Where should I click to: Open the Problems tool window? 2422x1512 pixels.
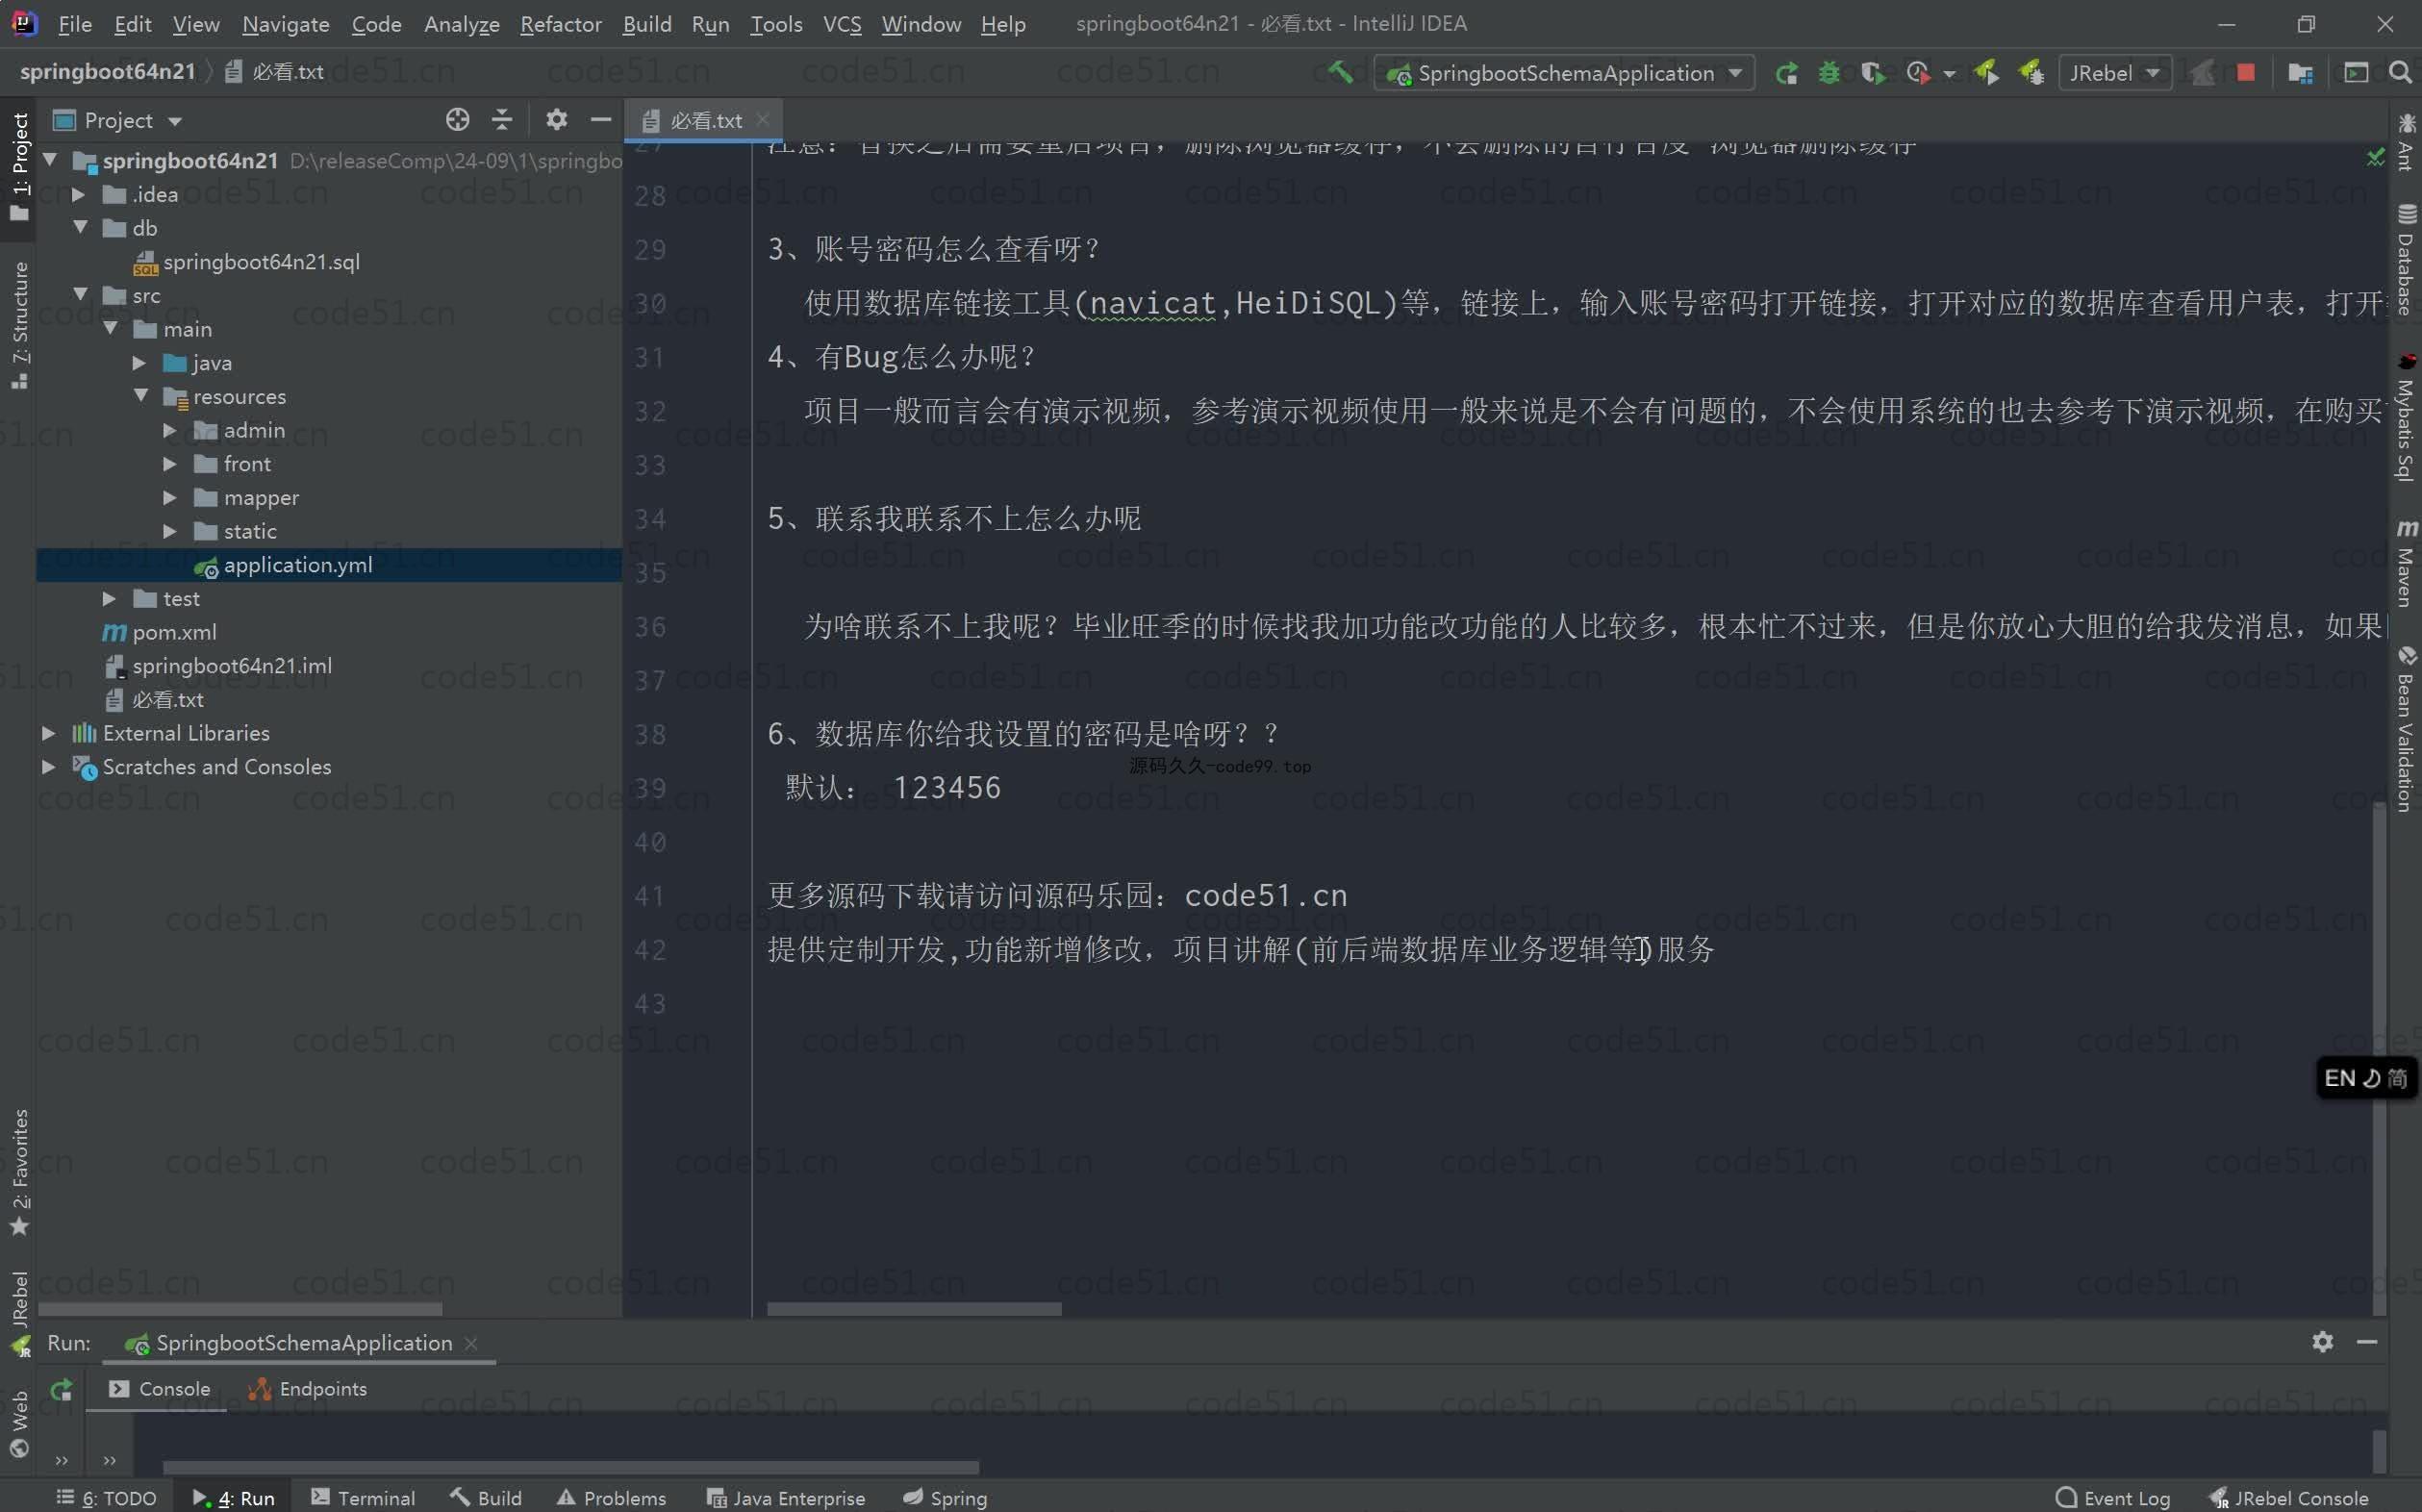tap(611, 1497)
